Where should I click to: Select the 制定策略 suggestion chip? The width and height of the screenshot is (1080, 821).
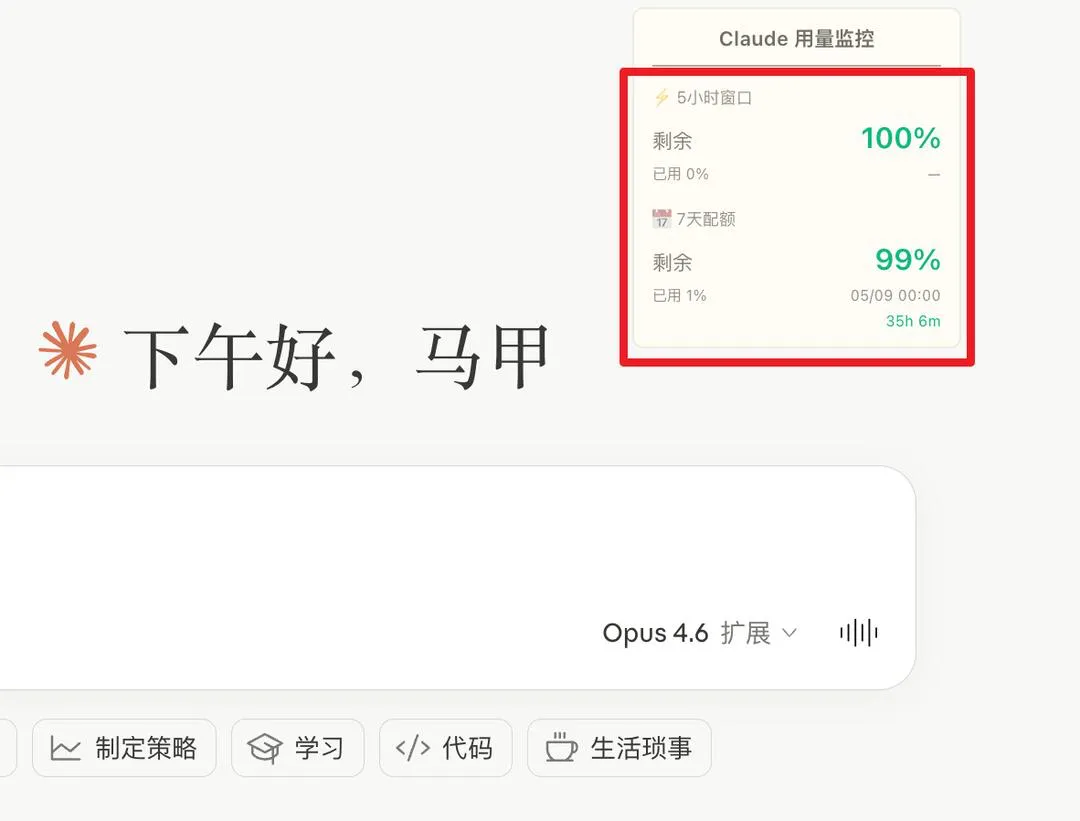pos(124,748)
